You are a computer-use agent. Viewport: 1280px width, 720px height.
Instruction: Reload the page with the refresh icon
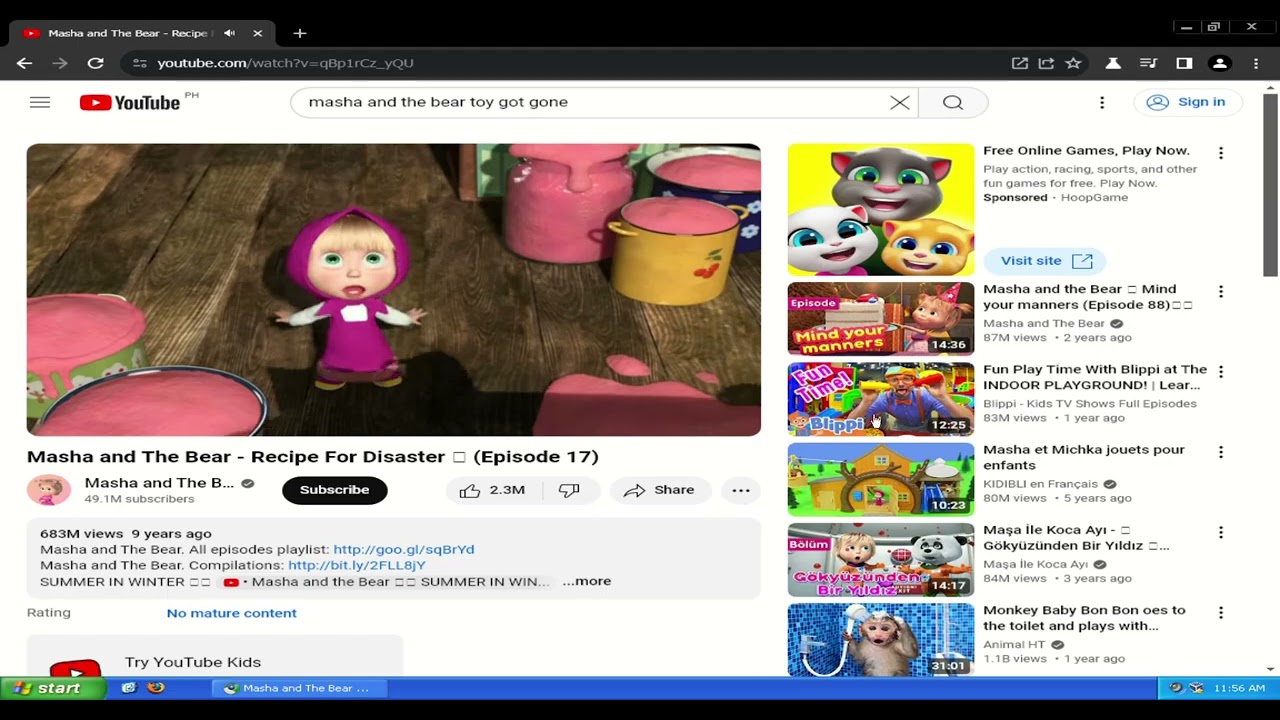96,63
